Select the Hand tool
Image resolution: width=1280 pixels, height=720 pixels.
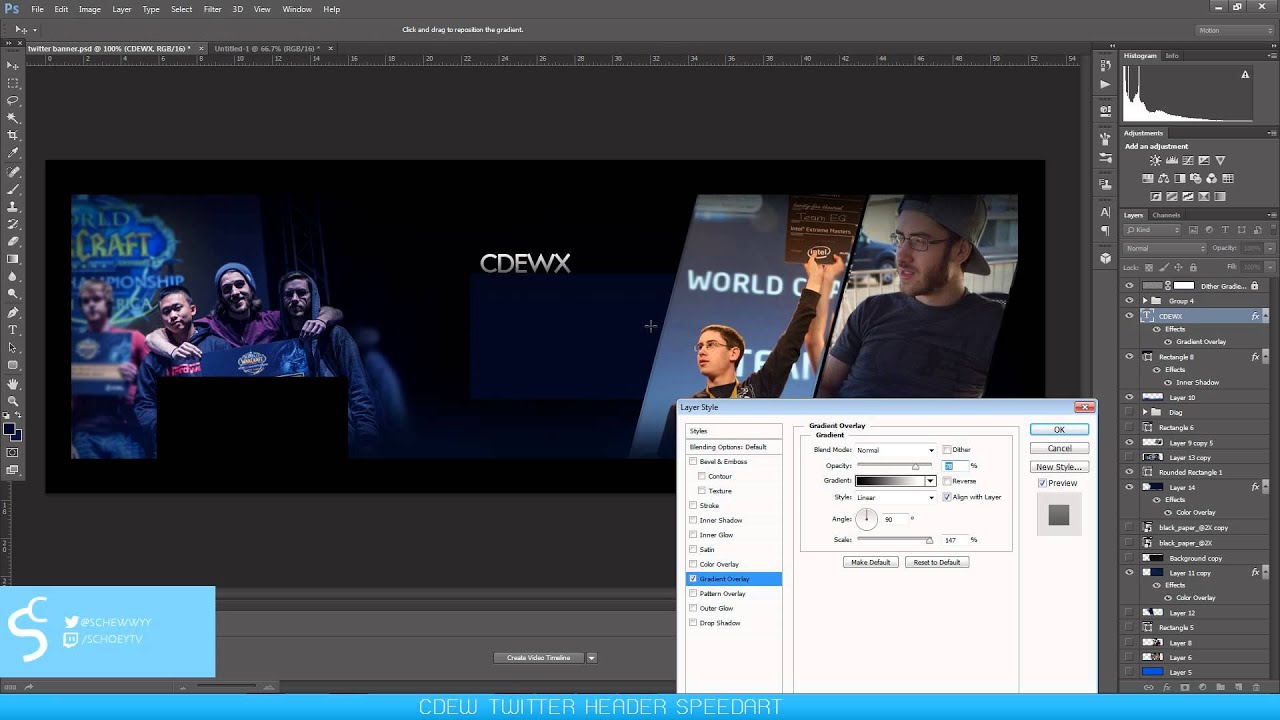pos(13,384)
